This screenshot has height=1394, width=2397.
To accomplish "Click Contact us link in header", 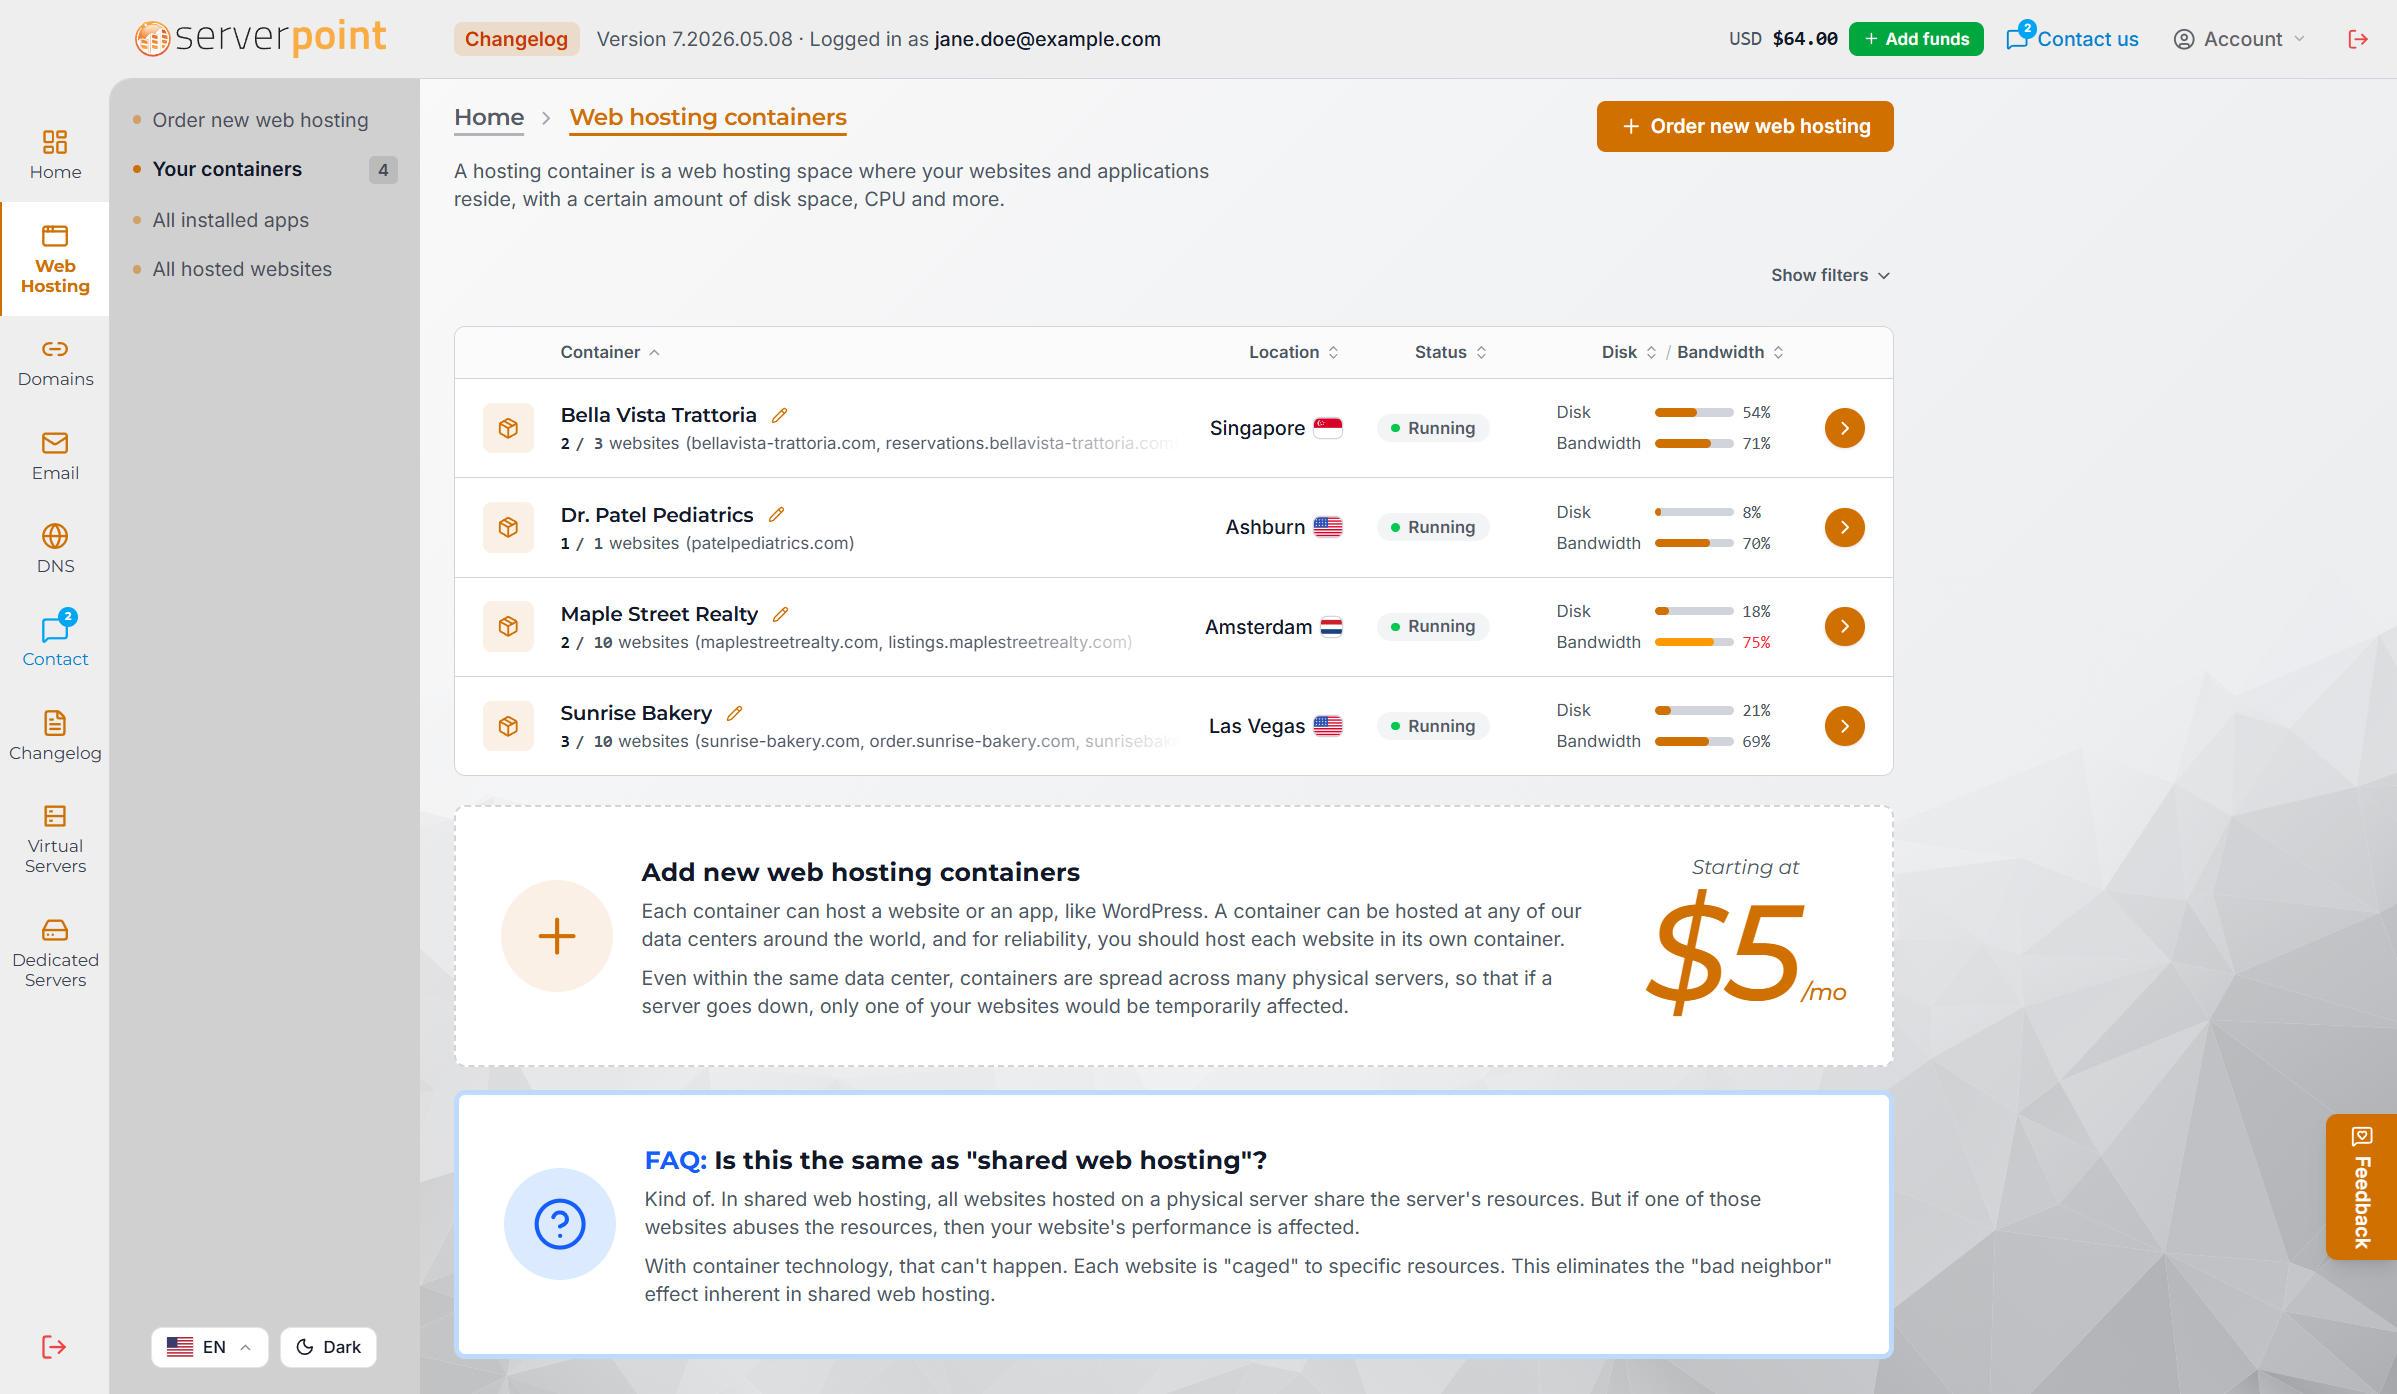I will pos(2072,39).
